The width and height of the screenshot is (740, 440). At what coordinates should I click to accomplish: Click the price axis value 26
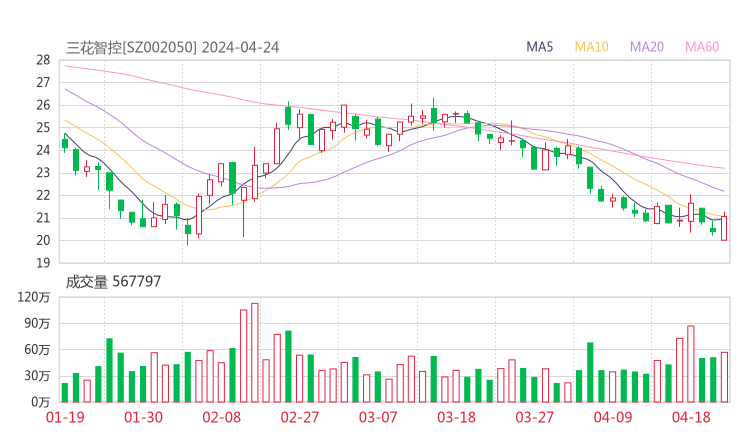point(43,105)
